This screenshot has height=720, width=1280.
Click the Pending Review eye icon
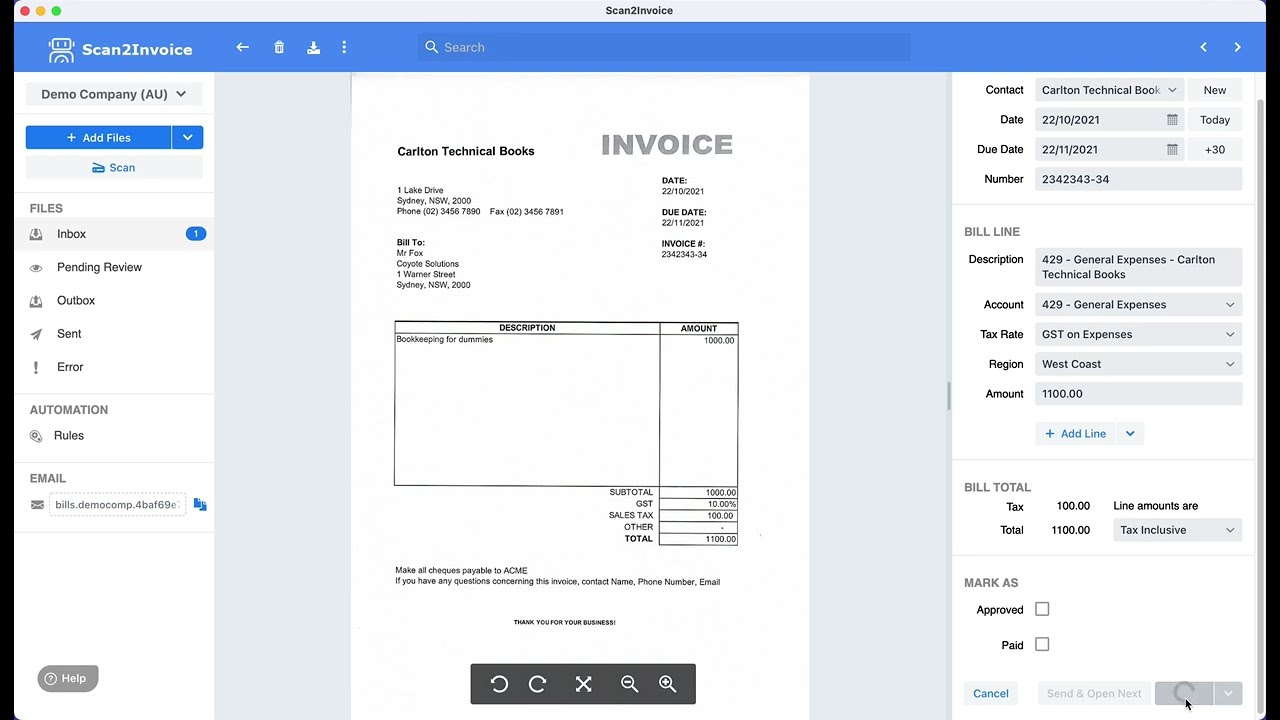tap(36, 267)
